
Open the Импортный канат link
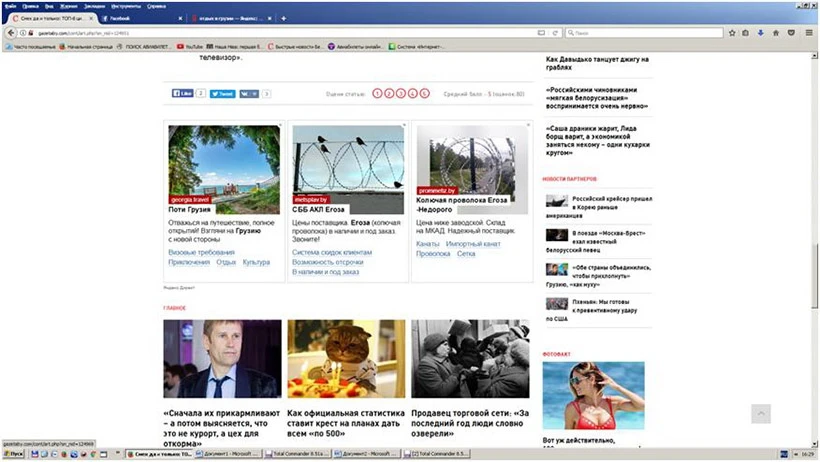point(473,244)
